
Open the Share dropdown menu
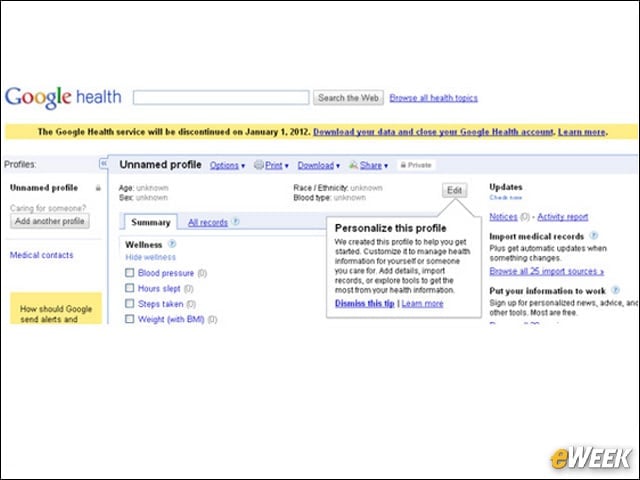[373, 165]
